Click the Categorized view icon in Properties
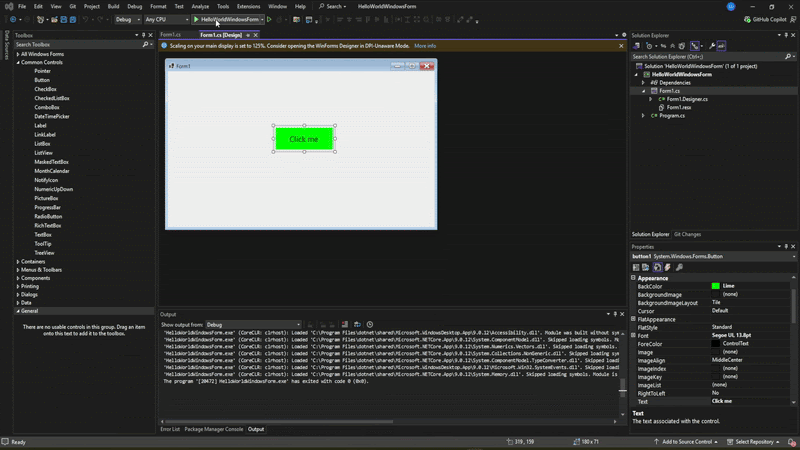This screenshot has width=800, height=450. click(x=636, y=267)
